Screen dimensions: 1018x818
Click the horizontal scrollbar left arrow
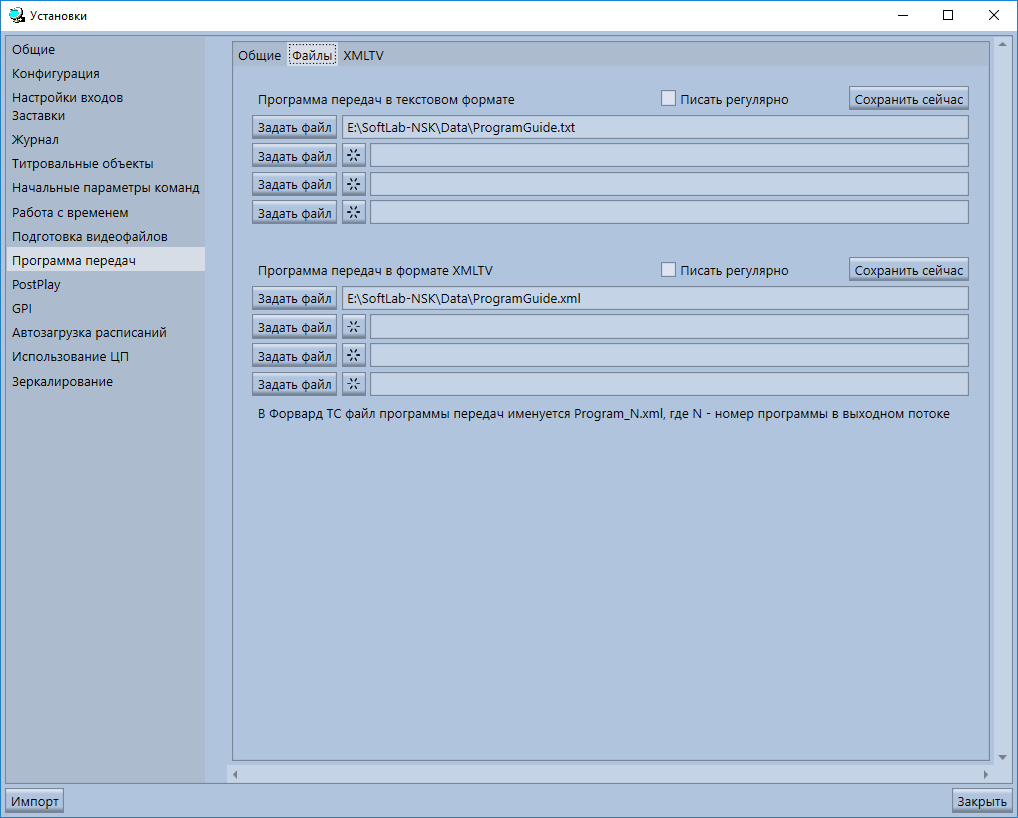point(235,774)
